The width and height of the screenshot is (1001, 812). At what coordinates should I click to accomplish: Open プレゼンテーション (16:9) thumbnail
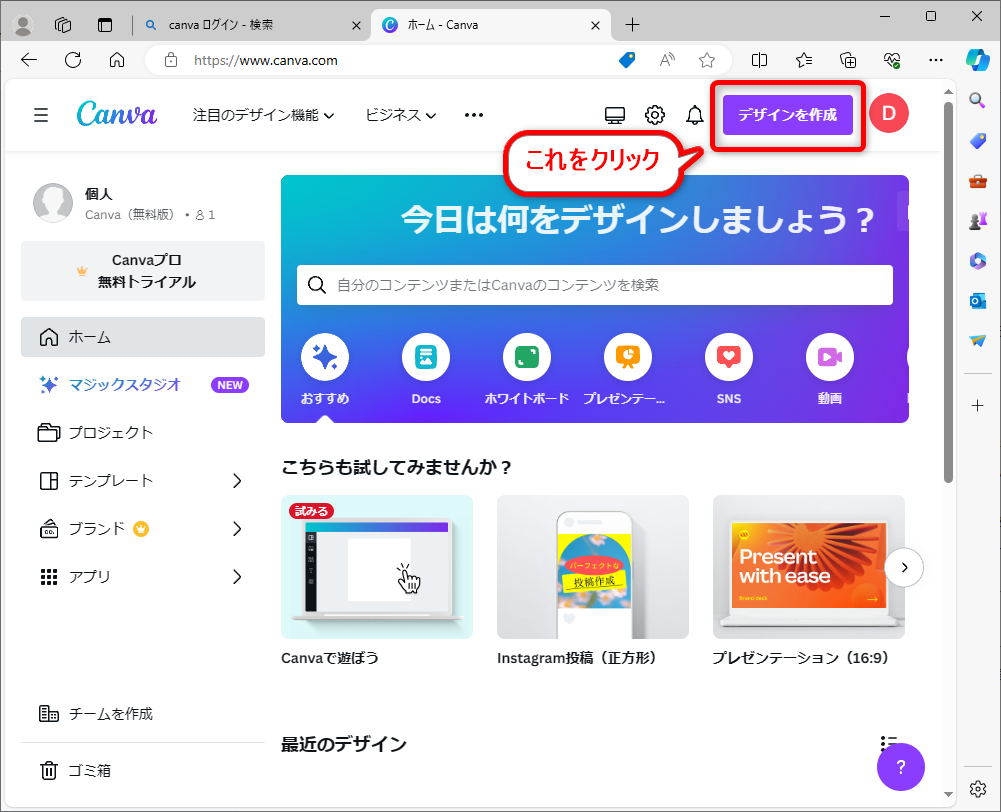[x=808, y=567]
